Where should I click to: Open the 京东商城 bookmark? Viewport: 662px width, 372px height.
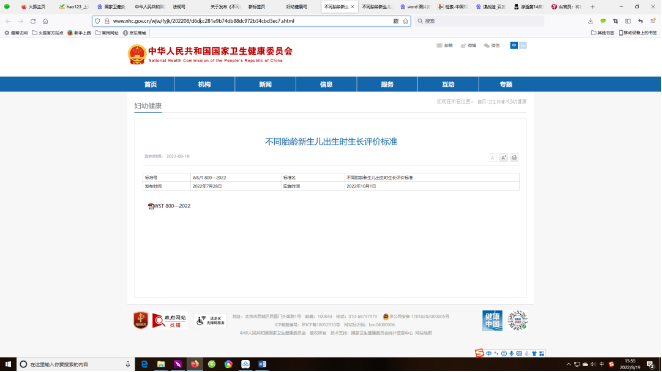click(135, 33)
